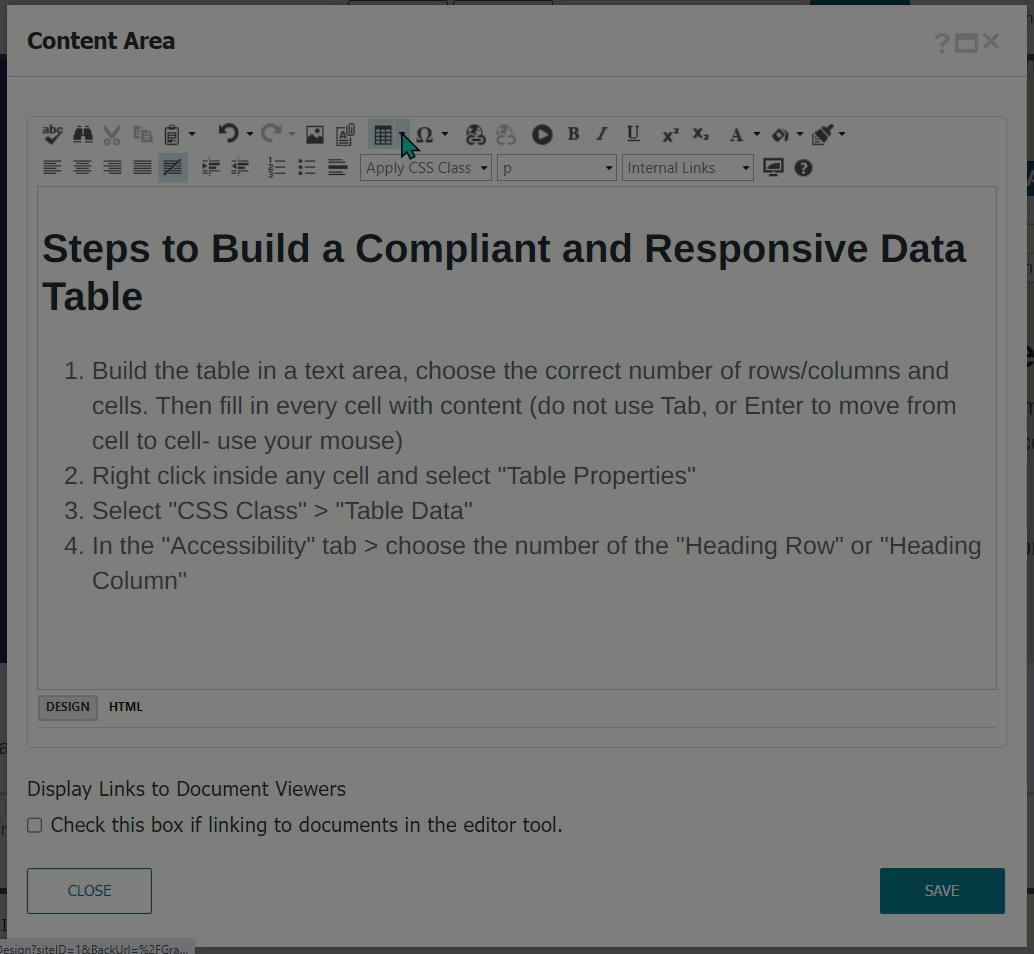Remove a hyperlink using the unlink icon
Viewport: 1034px width, 954px height.
pyautogui.click(x=504, y=133)
